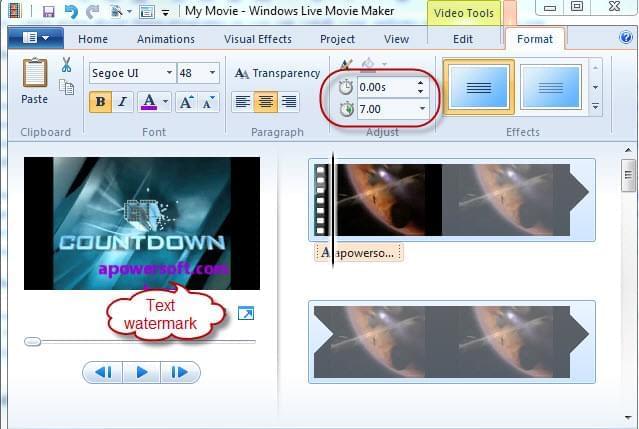Image resolution: width=639 pixels, height=429 pixels.
Task: Click full screen preview icon below video
Action: pyautogui.click(x=245, y=314)
